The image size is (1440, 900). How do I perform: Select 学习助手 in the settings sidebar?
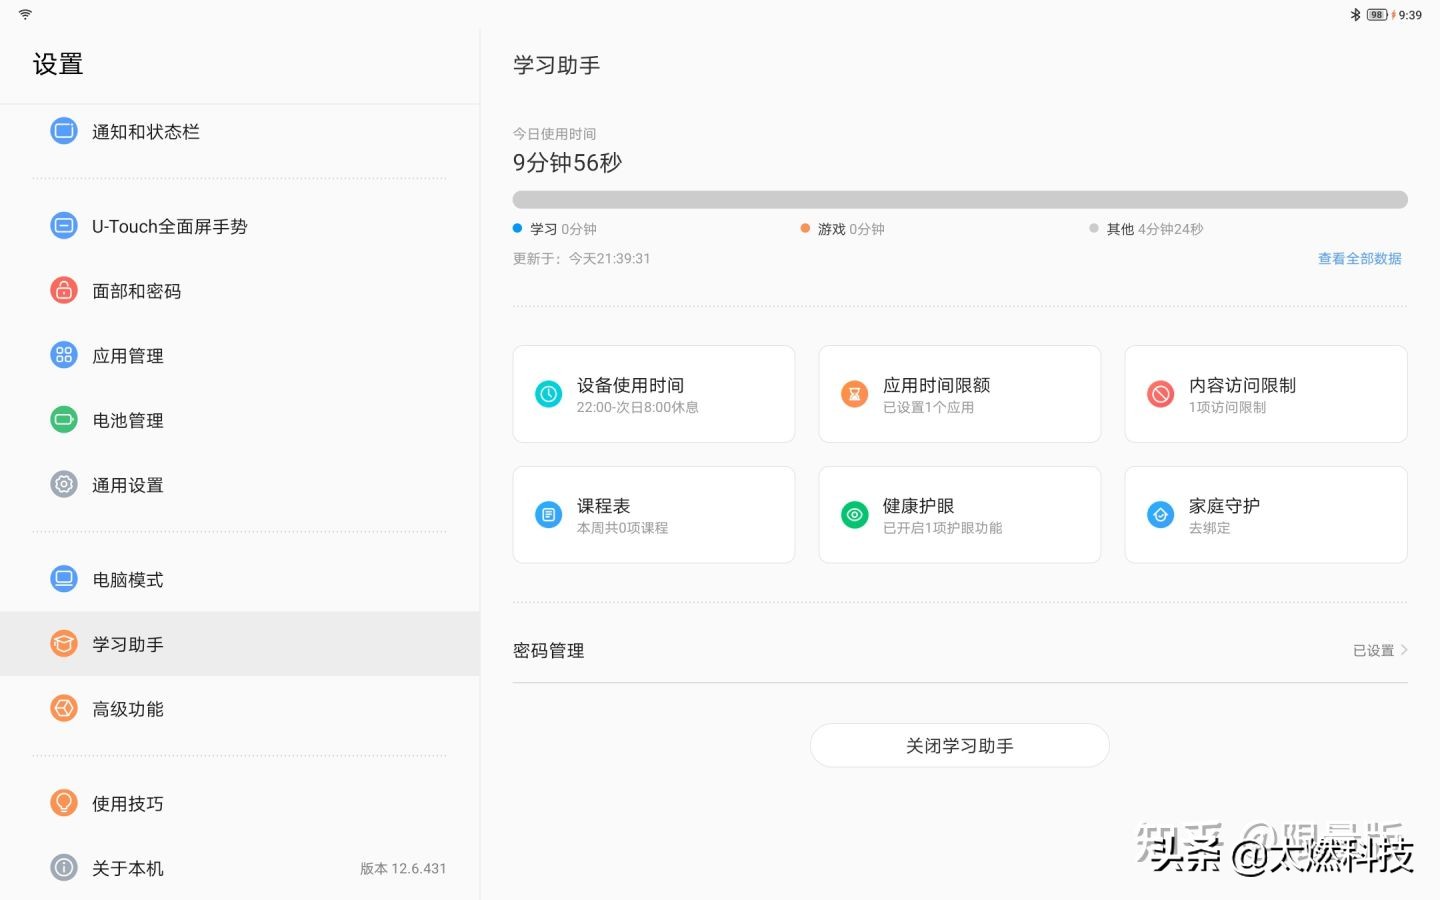coord(127,643)
